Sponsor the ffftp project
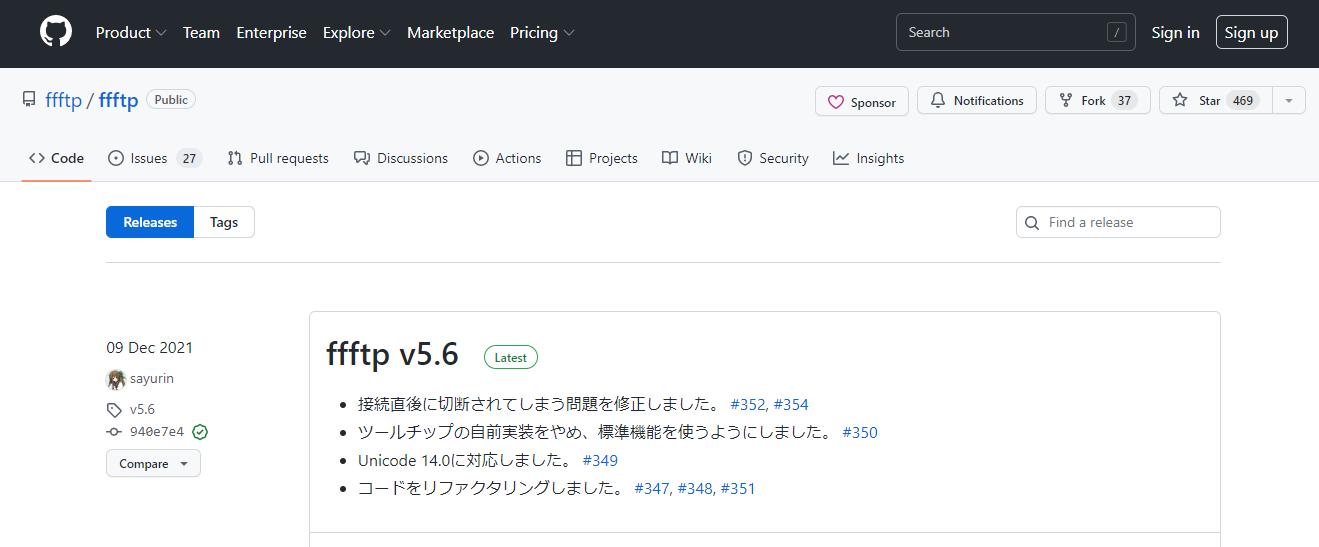This screenshot has width=1319, height=547. pos(862,101)
